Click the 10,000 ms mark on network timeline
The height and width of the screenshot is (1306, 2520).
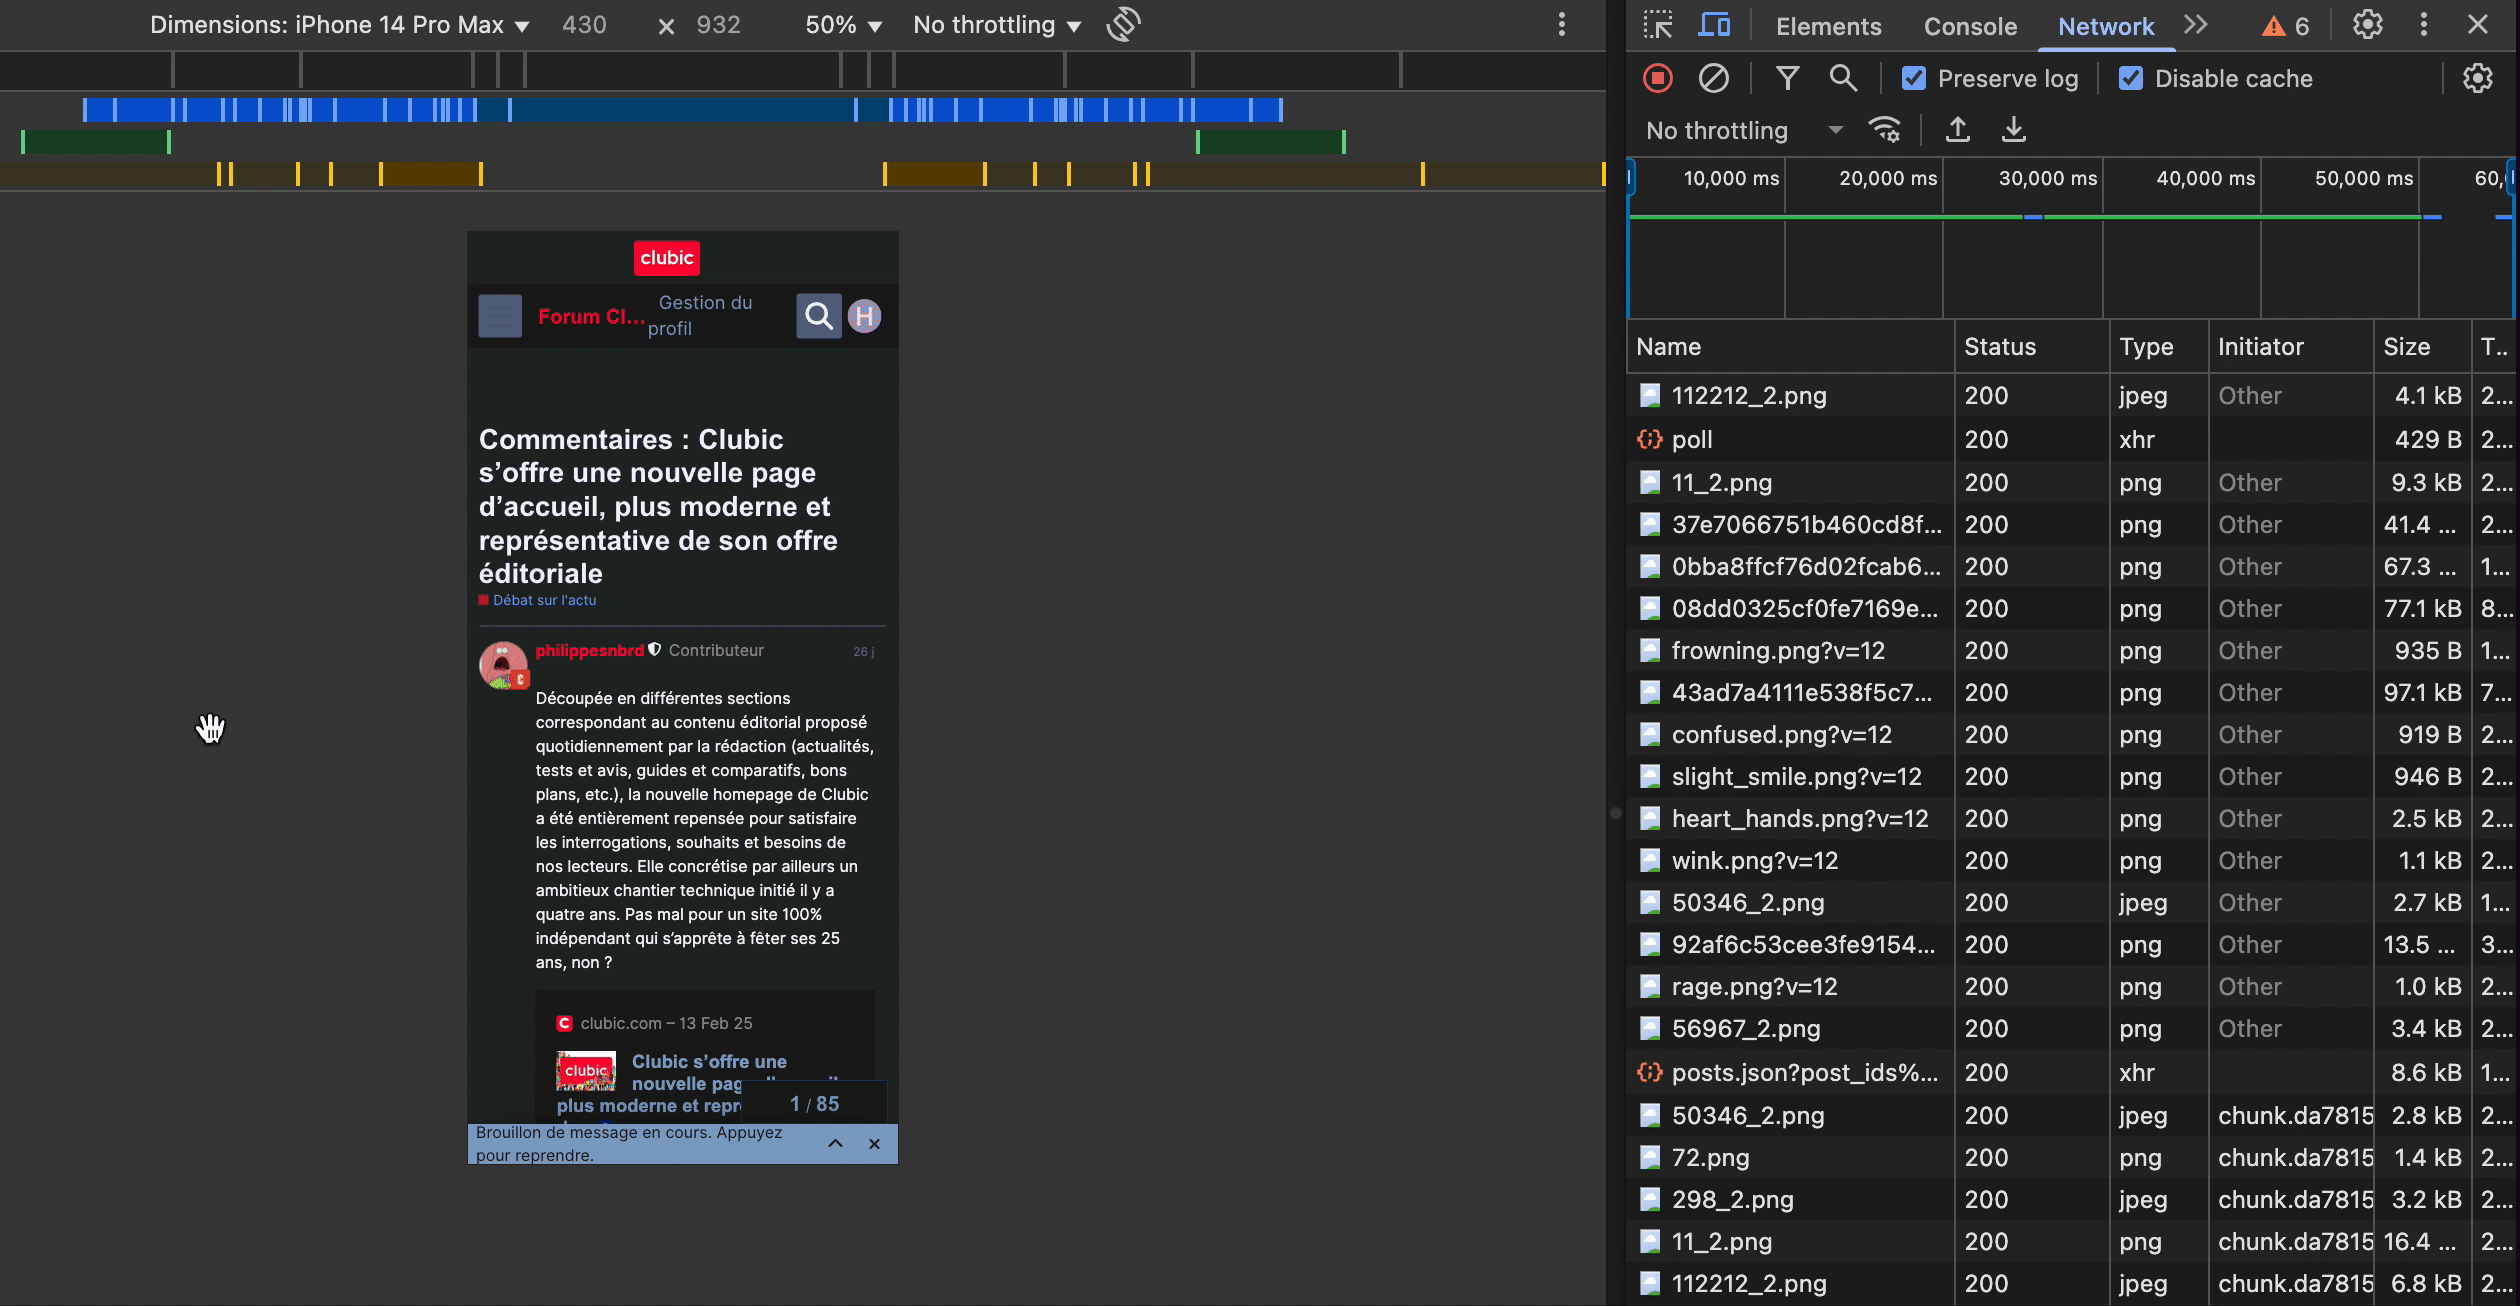pyautogui.click(x=1730, y=178)
